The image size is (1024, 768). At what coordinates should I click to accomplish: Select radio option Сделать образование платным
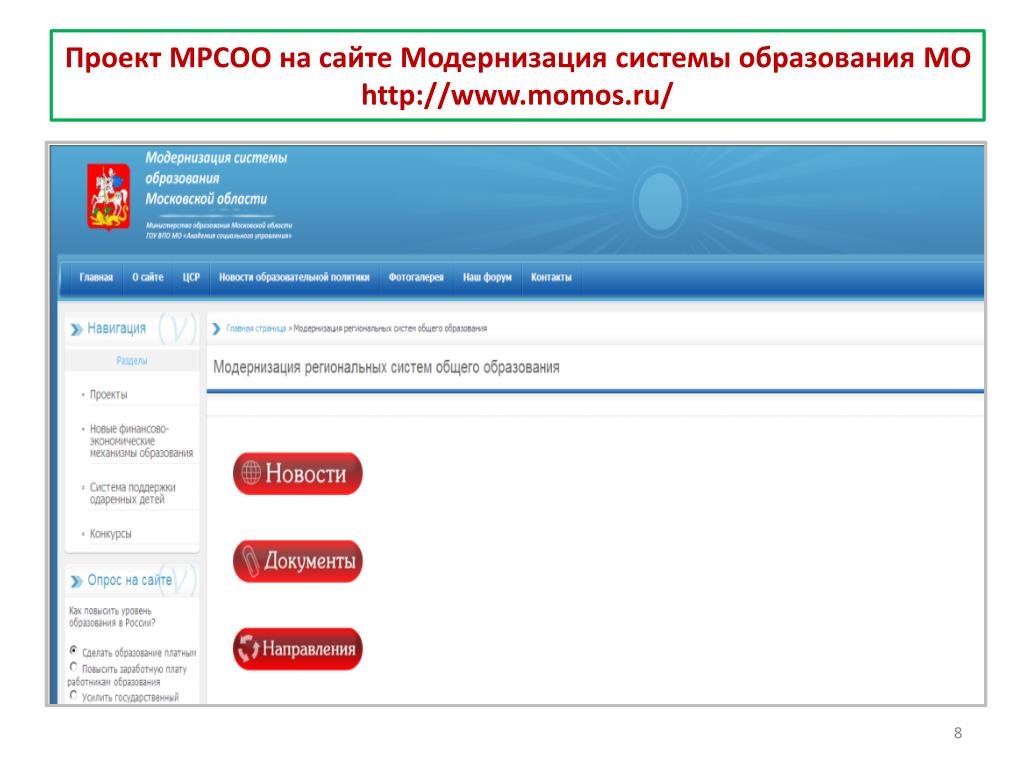point(74,650)
